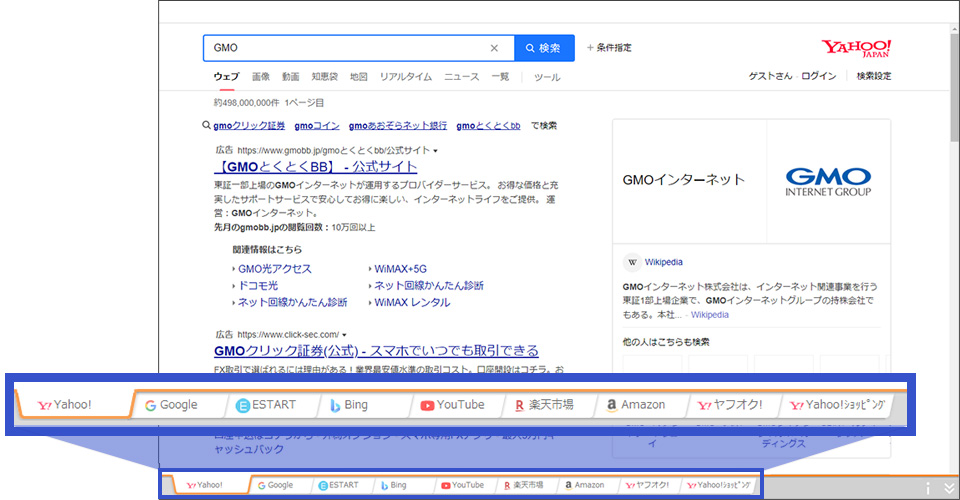This screenshot has height=500, width=960.
Task: Click the magnifier icon beside related searches
Action: coord(206,125)
